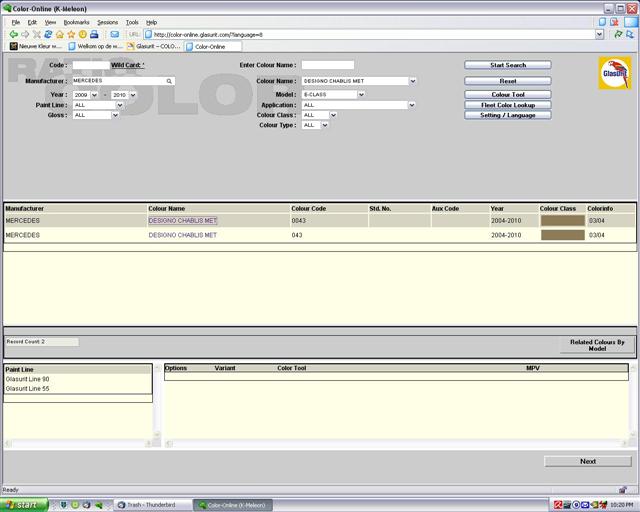The width and height of the screenshot is (640, 512).
Task: Click the Wild Card link
Action: (x=127, y=65)
